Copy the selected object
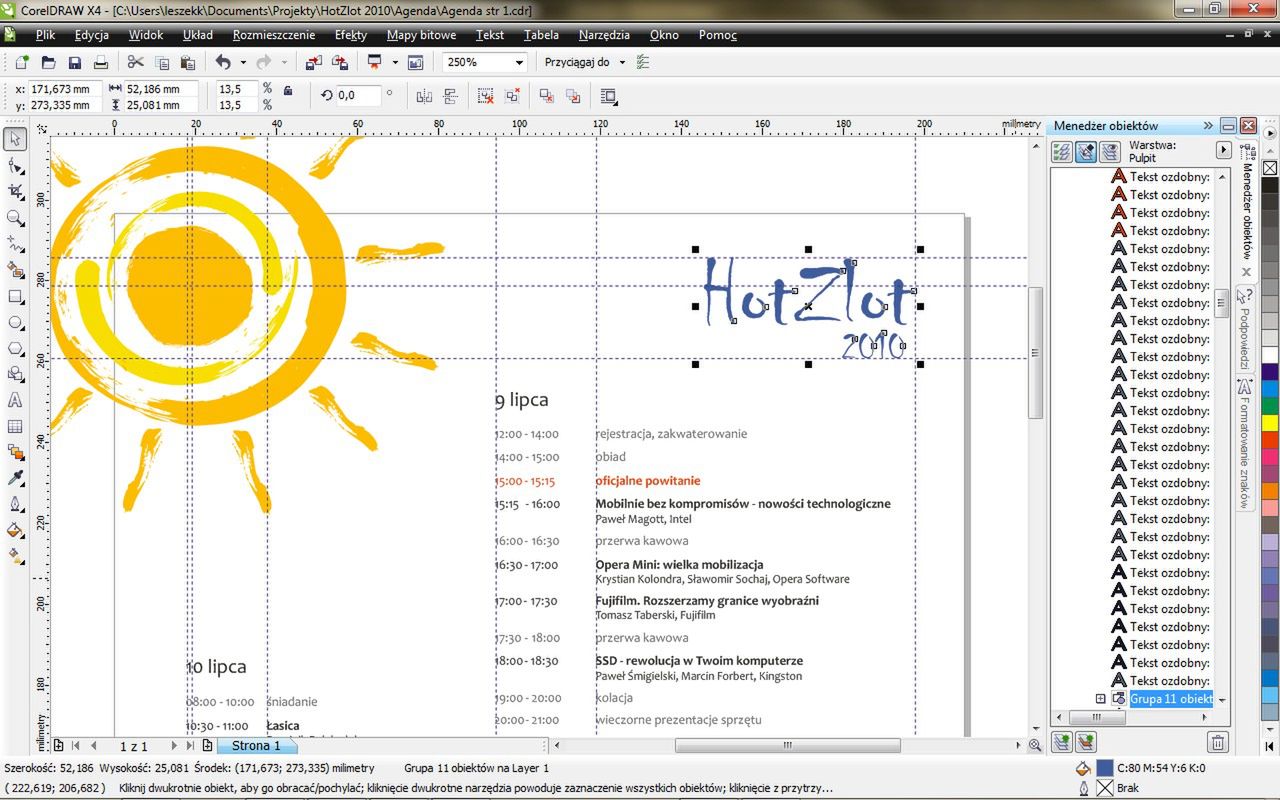This screenshot has width=1280, height=800. tap(162, 62)
